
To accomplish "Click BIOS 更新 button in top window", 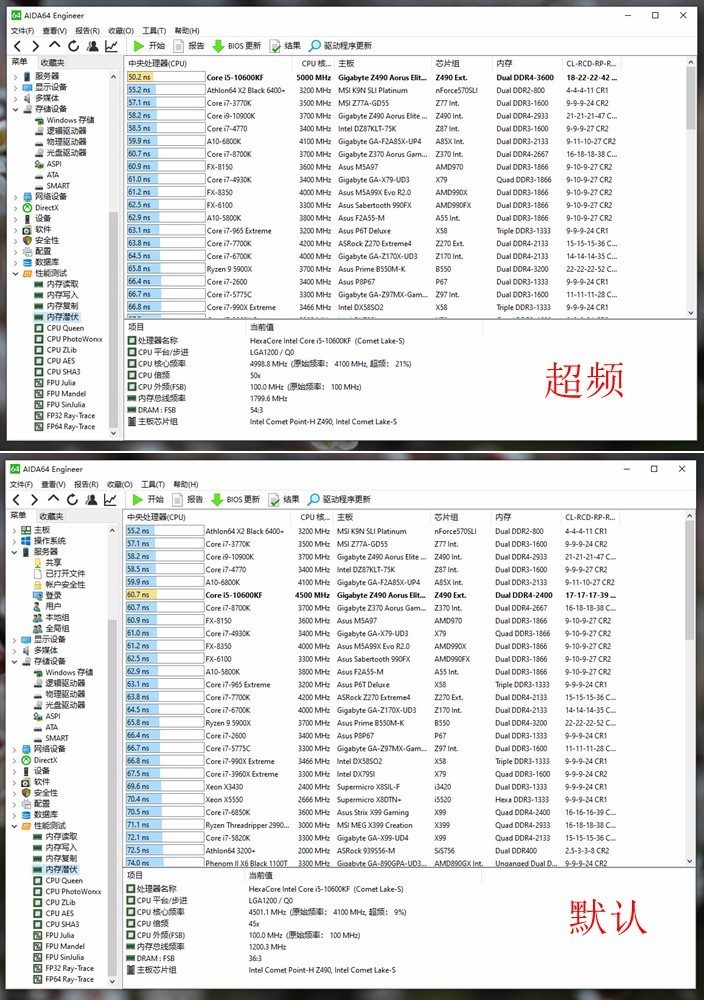I will [x=237, y=45].
